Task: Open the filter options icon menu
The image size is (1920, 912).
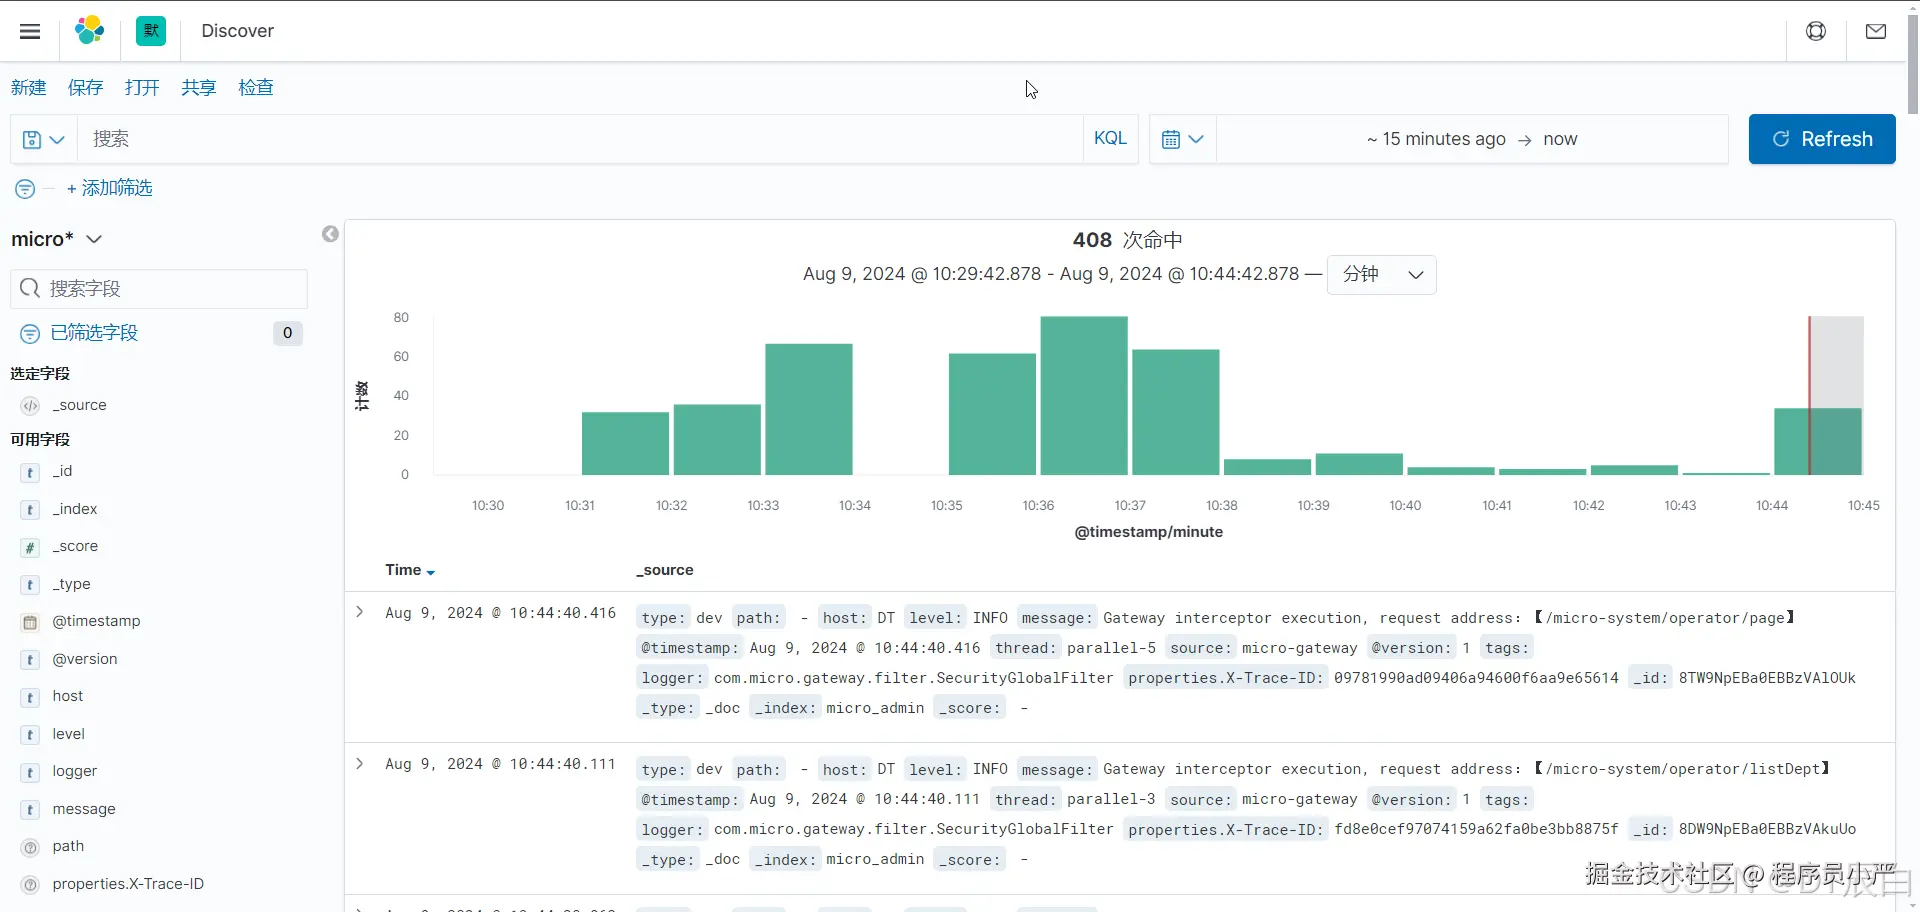Action: pos(25,189)
